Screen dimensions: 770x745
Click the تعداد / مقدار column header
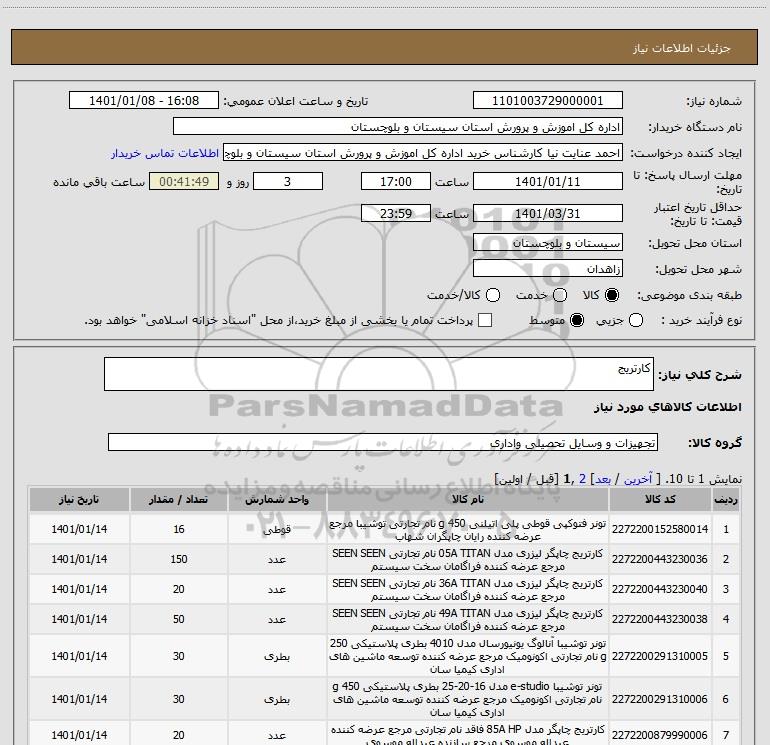click(x=179, y=499)
